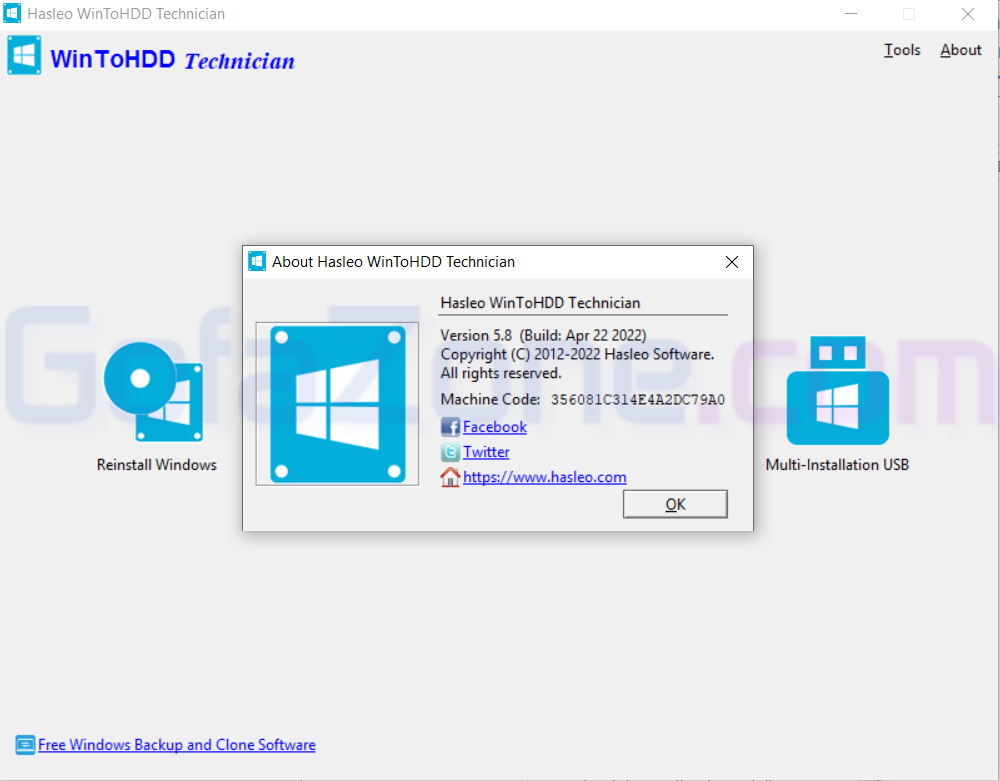Screen dimensions: 1000x781
Task: Close the About Hasleo WinToHDD dialog
Action: tap(731, 262)
